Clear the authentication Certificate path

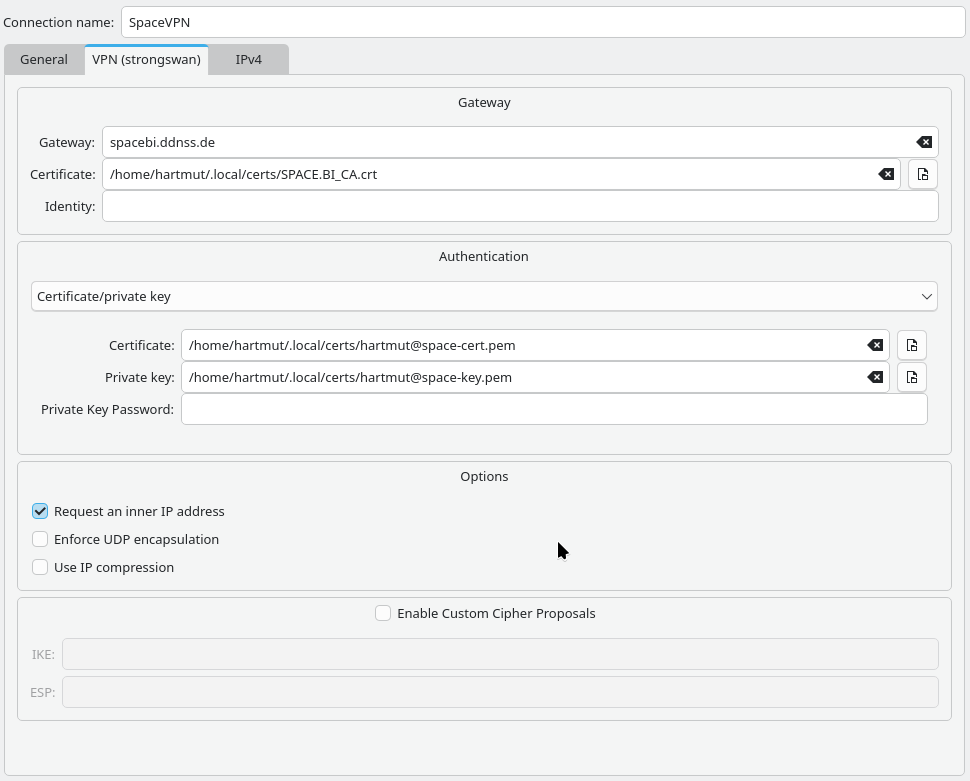875,345
